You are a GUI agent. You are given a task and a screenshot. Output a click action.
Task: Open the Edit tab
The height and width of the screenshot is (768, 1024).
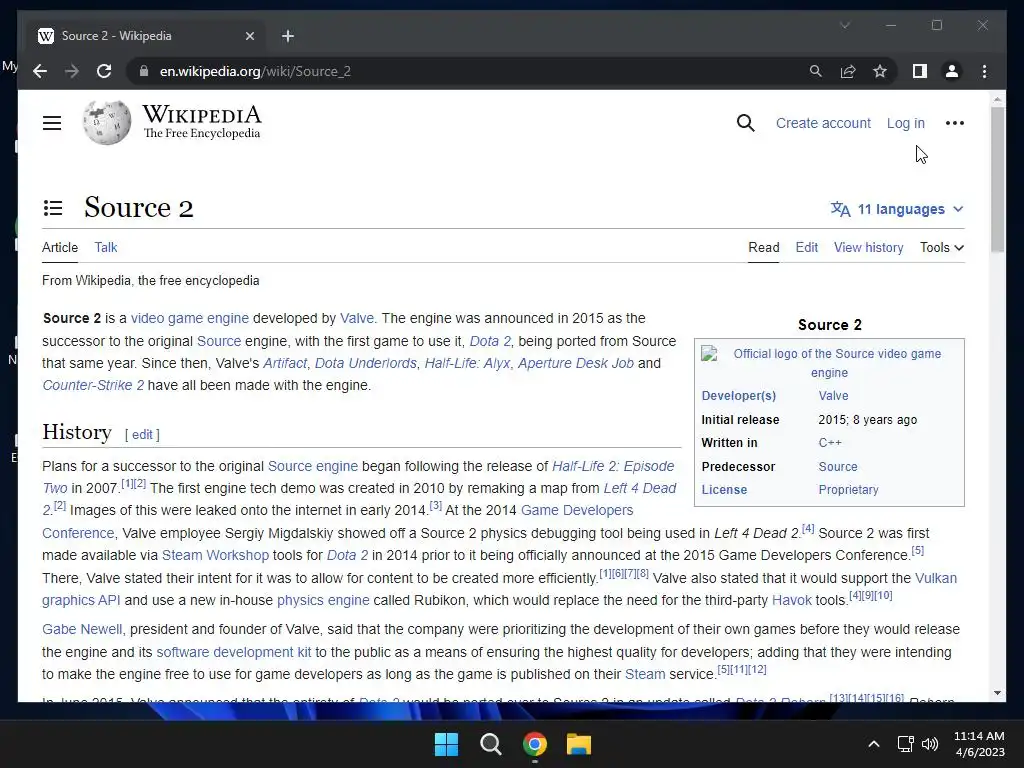coord(807,248)
